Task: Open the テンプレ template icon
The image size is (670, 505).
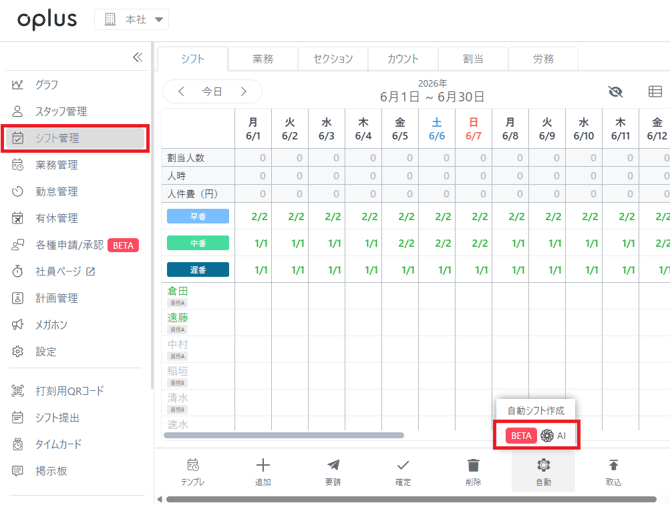Action: (x=193, y=465)
